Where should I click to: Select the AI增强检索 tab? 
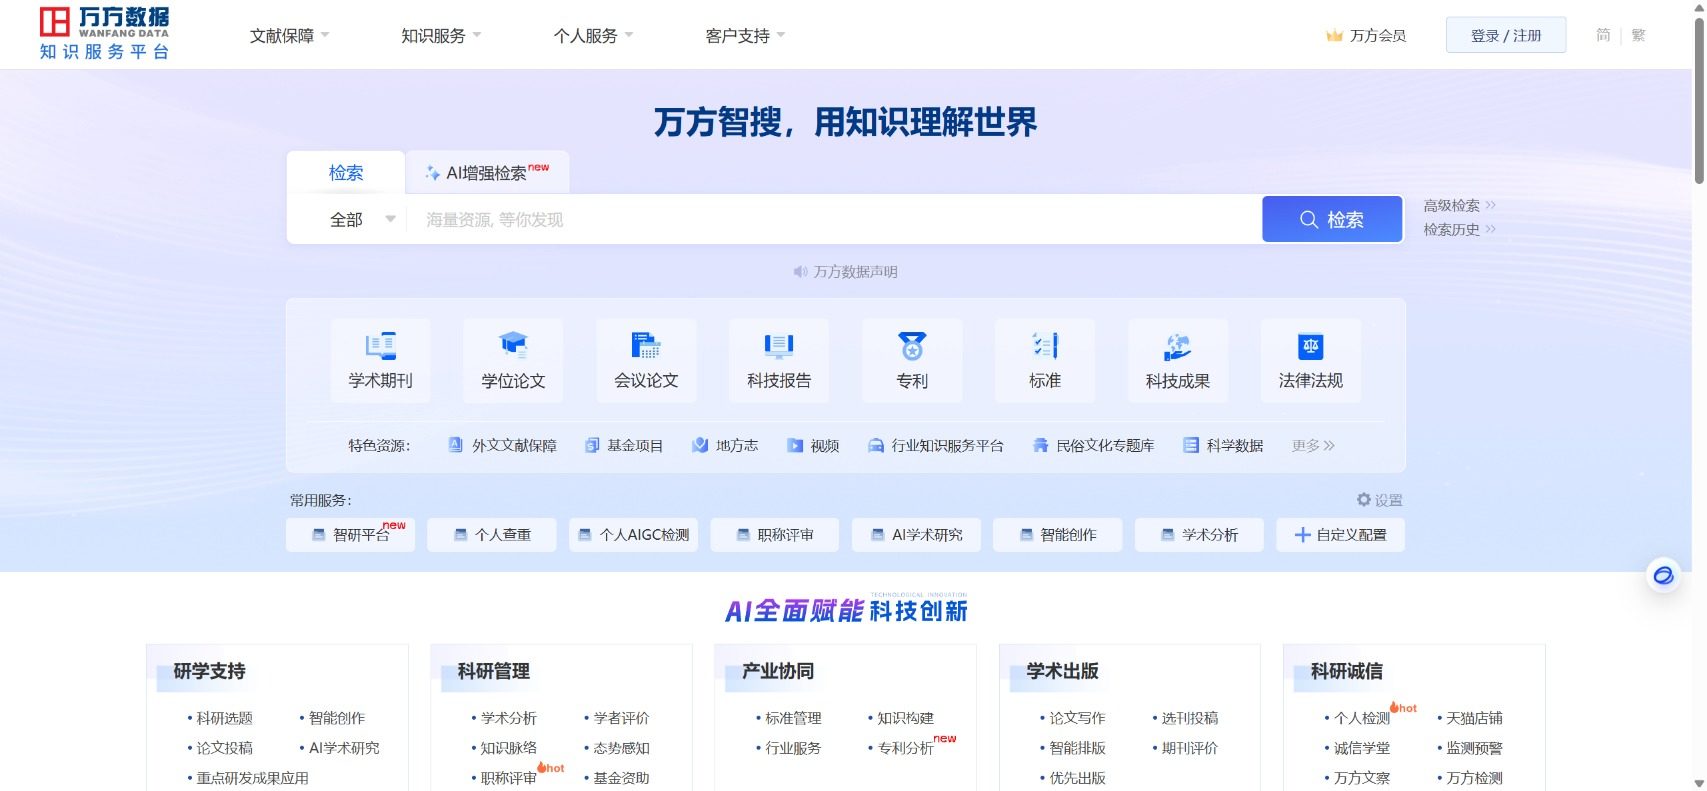coord(488,172)
